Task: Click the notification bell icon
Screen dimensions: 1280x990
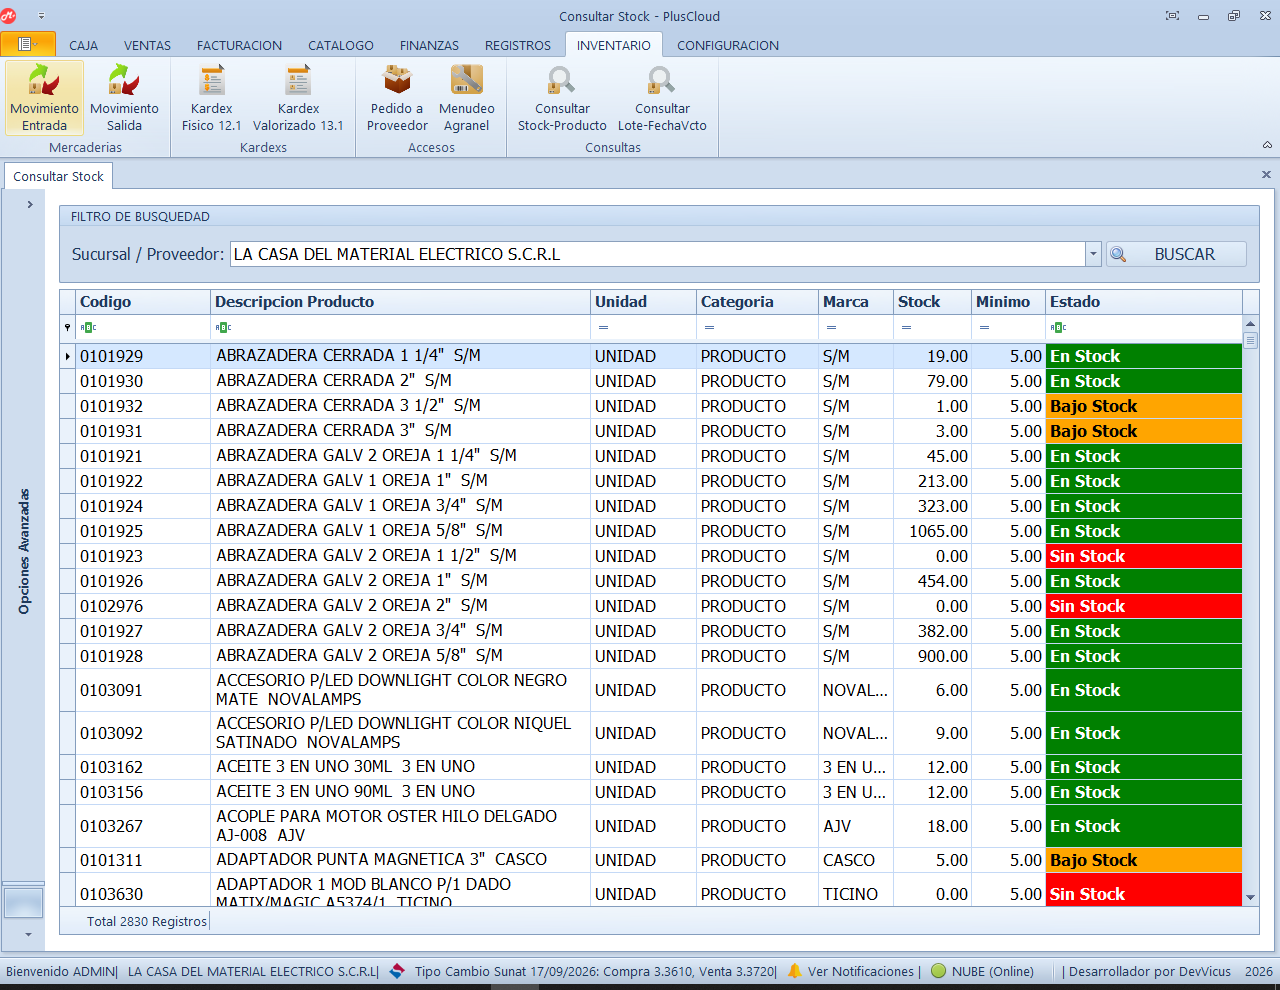Action: coord(795,971)
